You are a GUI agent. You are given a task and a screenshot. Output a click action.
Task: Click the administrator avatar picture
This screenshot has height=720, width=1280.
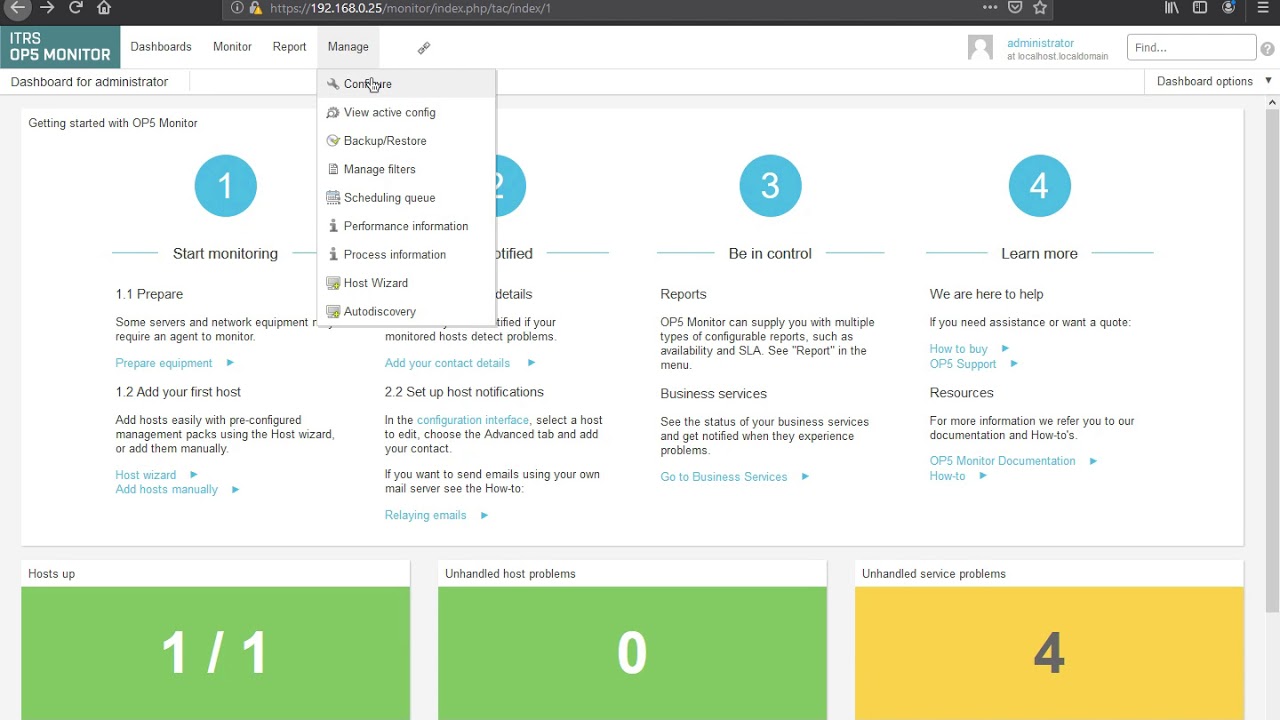point(981,48)
